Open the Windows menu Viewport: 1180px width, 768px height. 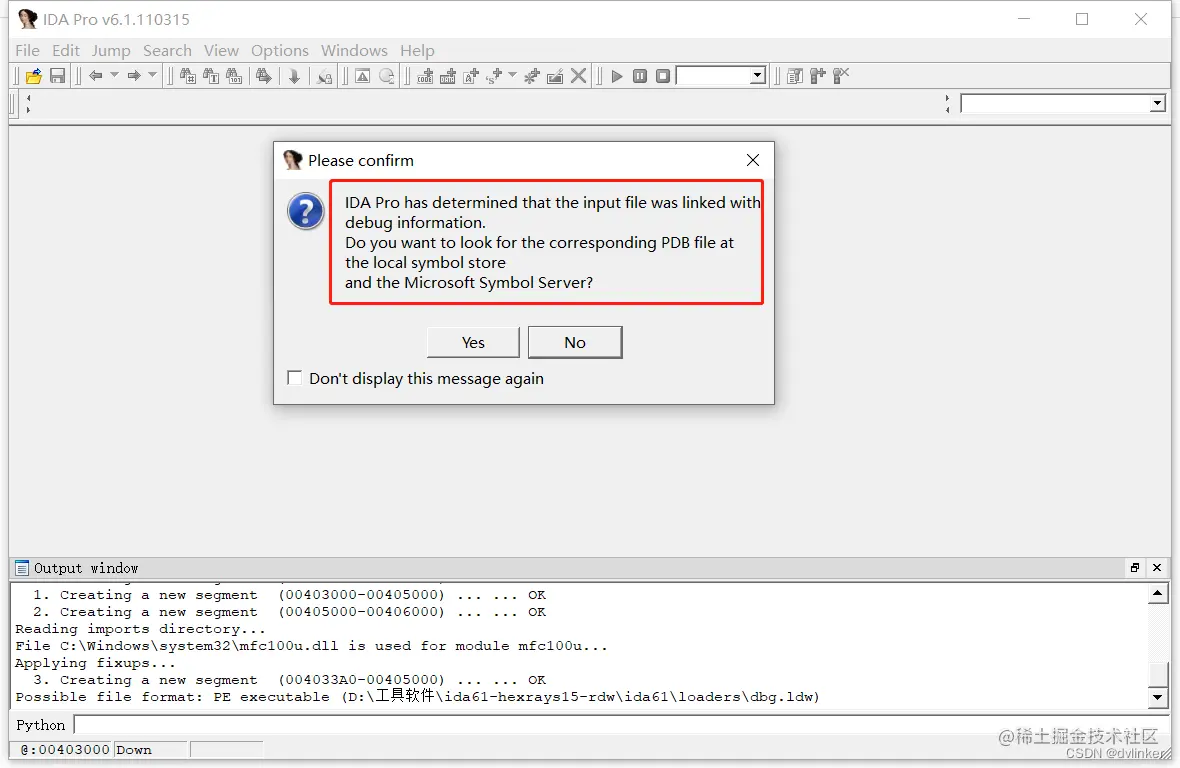click(x=354, y=50)
